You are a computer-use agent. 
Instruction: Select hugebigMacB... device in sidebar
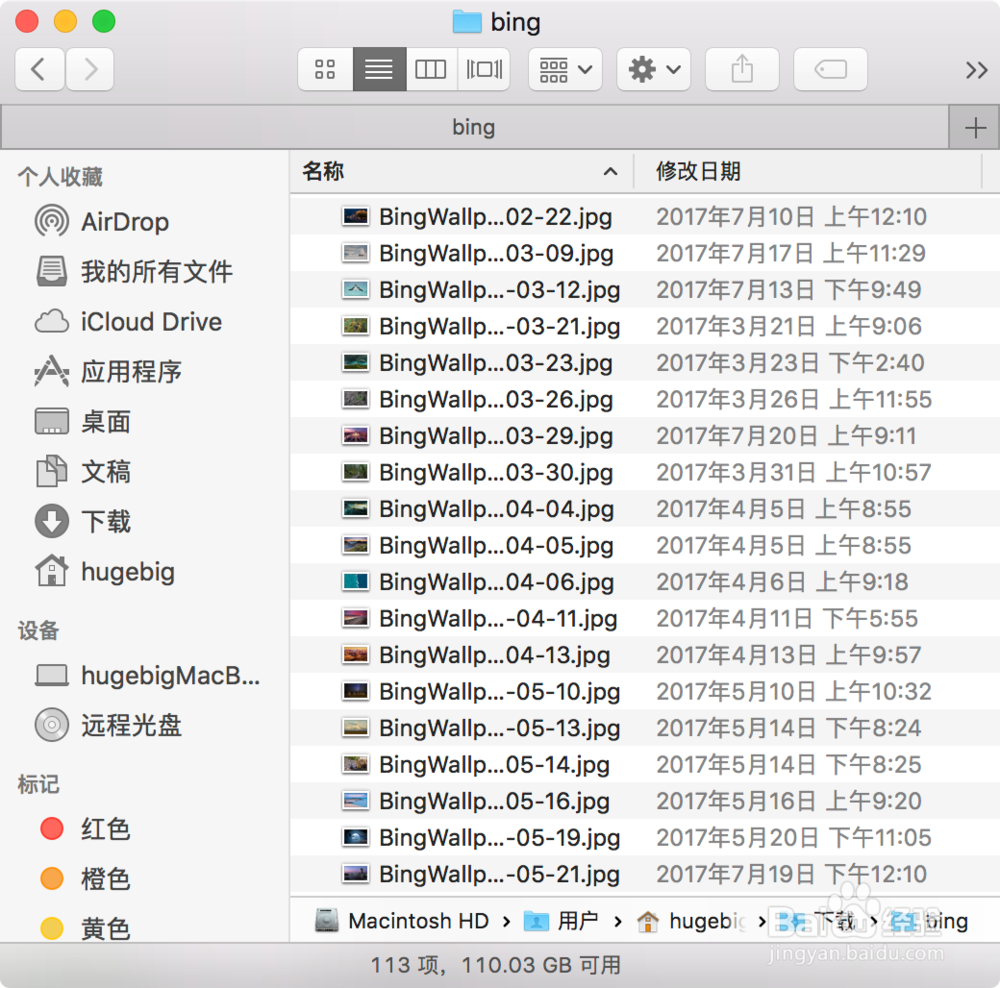pos(148,675)
